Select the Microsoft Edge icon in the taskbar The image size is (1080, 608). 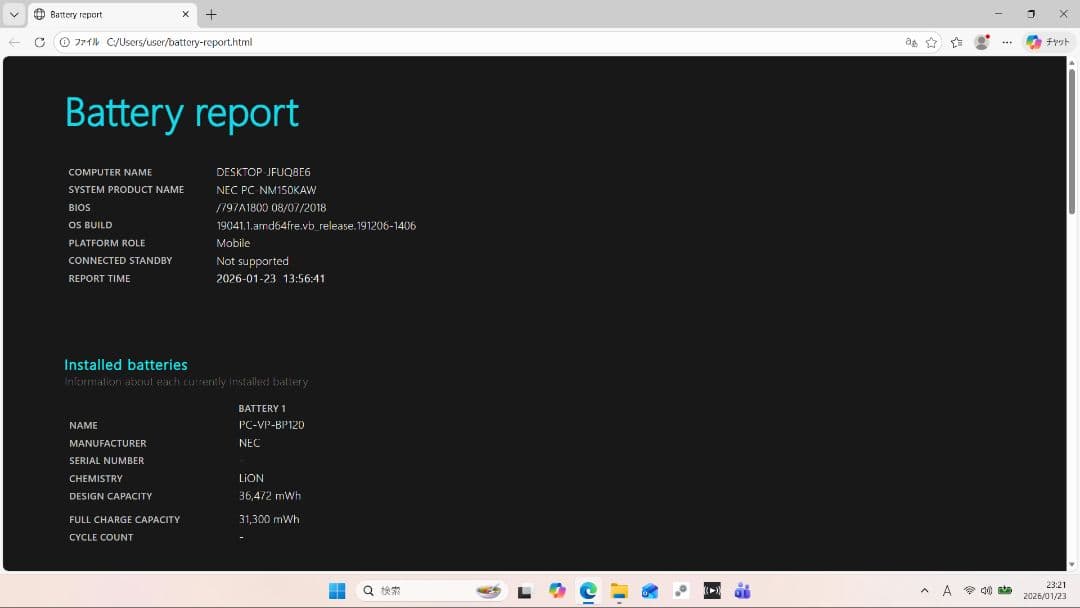point(588,590)
